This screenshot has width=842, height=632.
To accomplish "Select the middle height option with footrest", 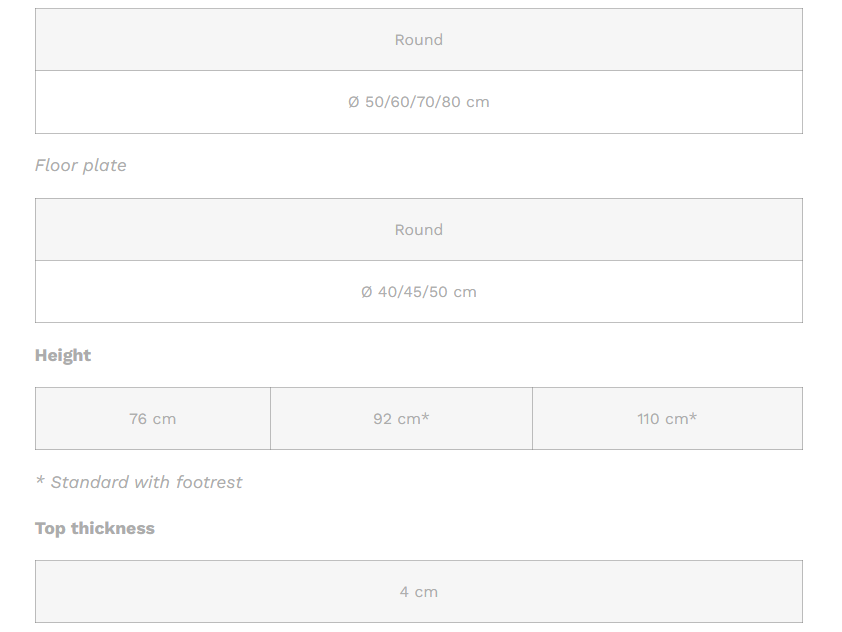I will [401, 419].
